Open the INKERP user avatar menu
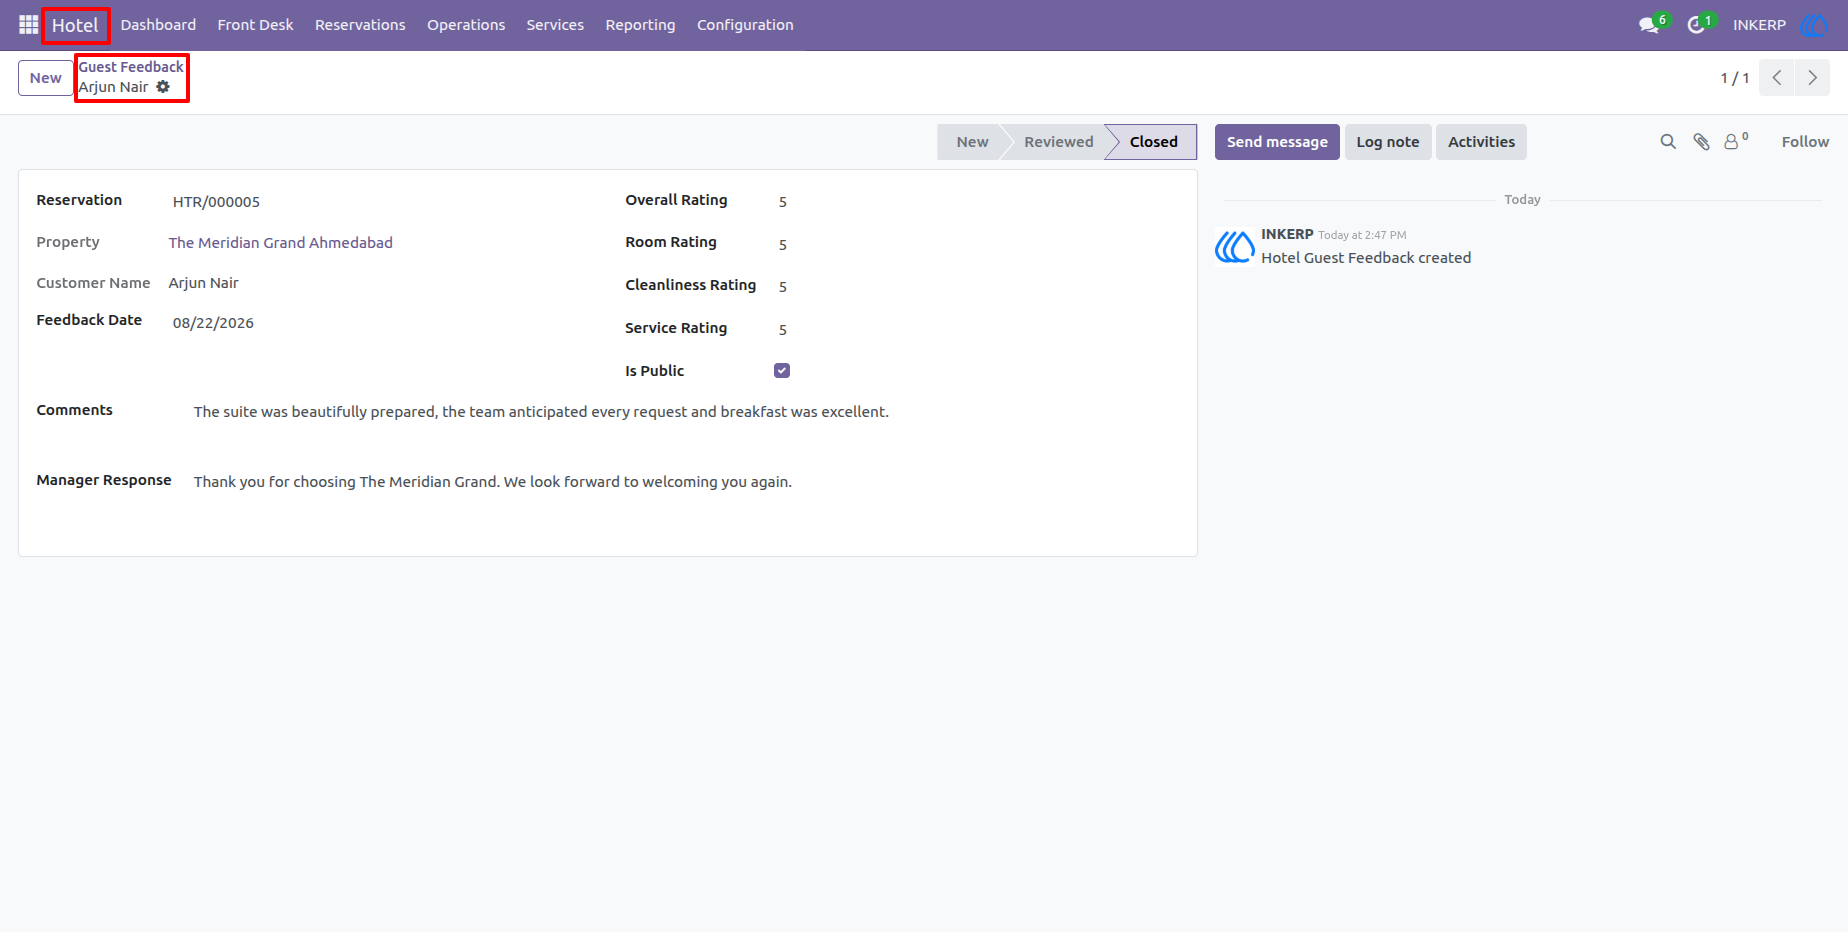 click(1814, 25)
